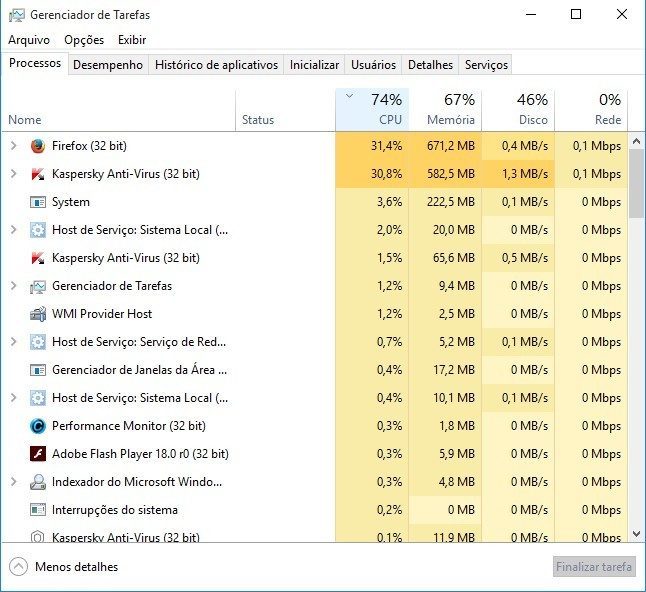Select Performance Monitor (32 bit) name
The image size is (646, 592).
(x=129, y=426)
